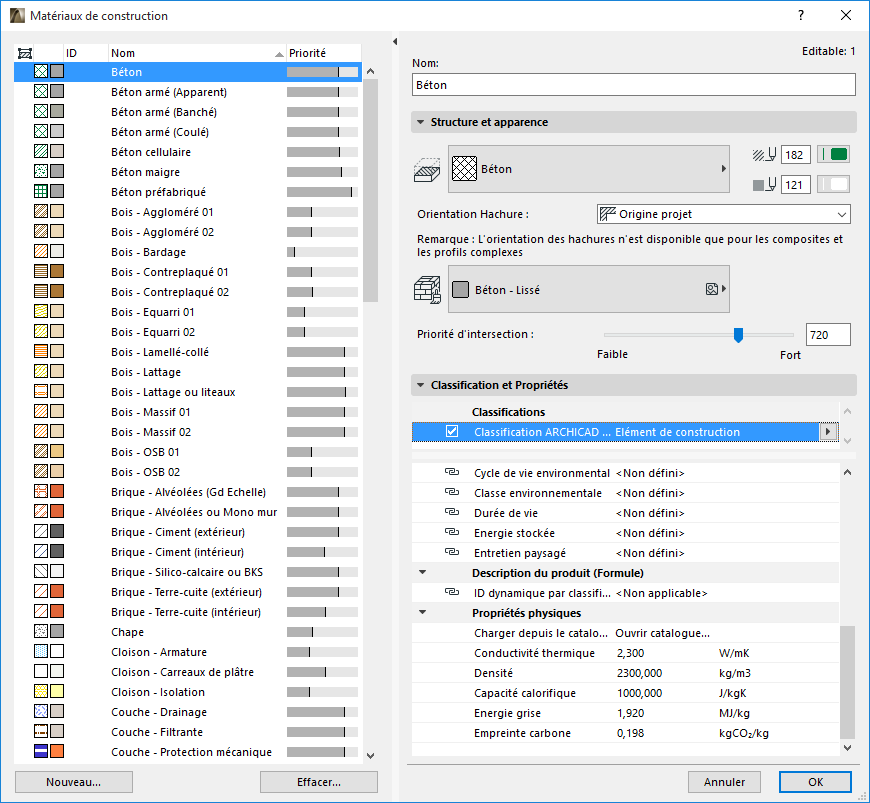Click the fill foreground pen icon
This screenshot has width=870, height=803.
(x=764, y=154)
